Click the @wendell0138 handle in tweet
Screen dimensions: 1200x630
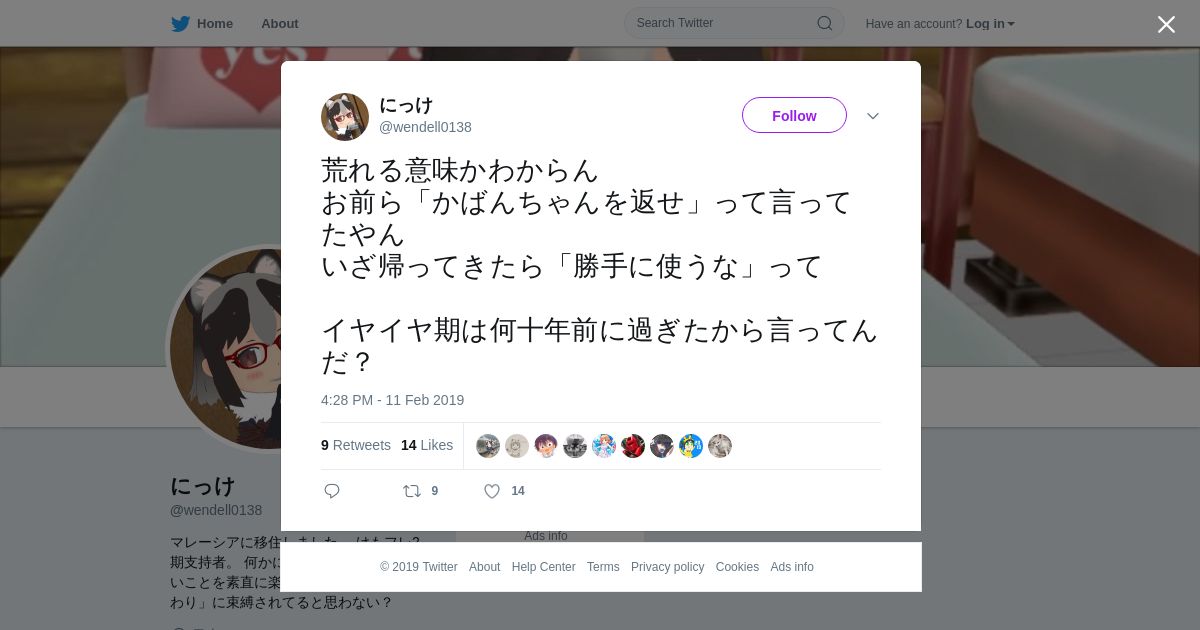point(425,127)
